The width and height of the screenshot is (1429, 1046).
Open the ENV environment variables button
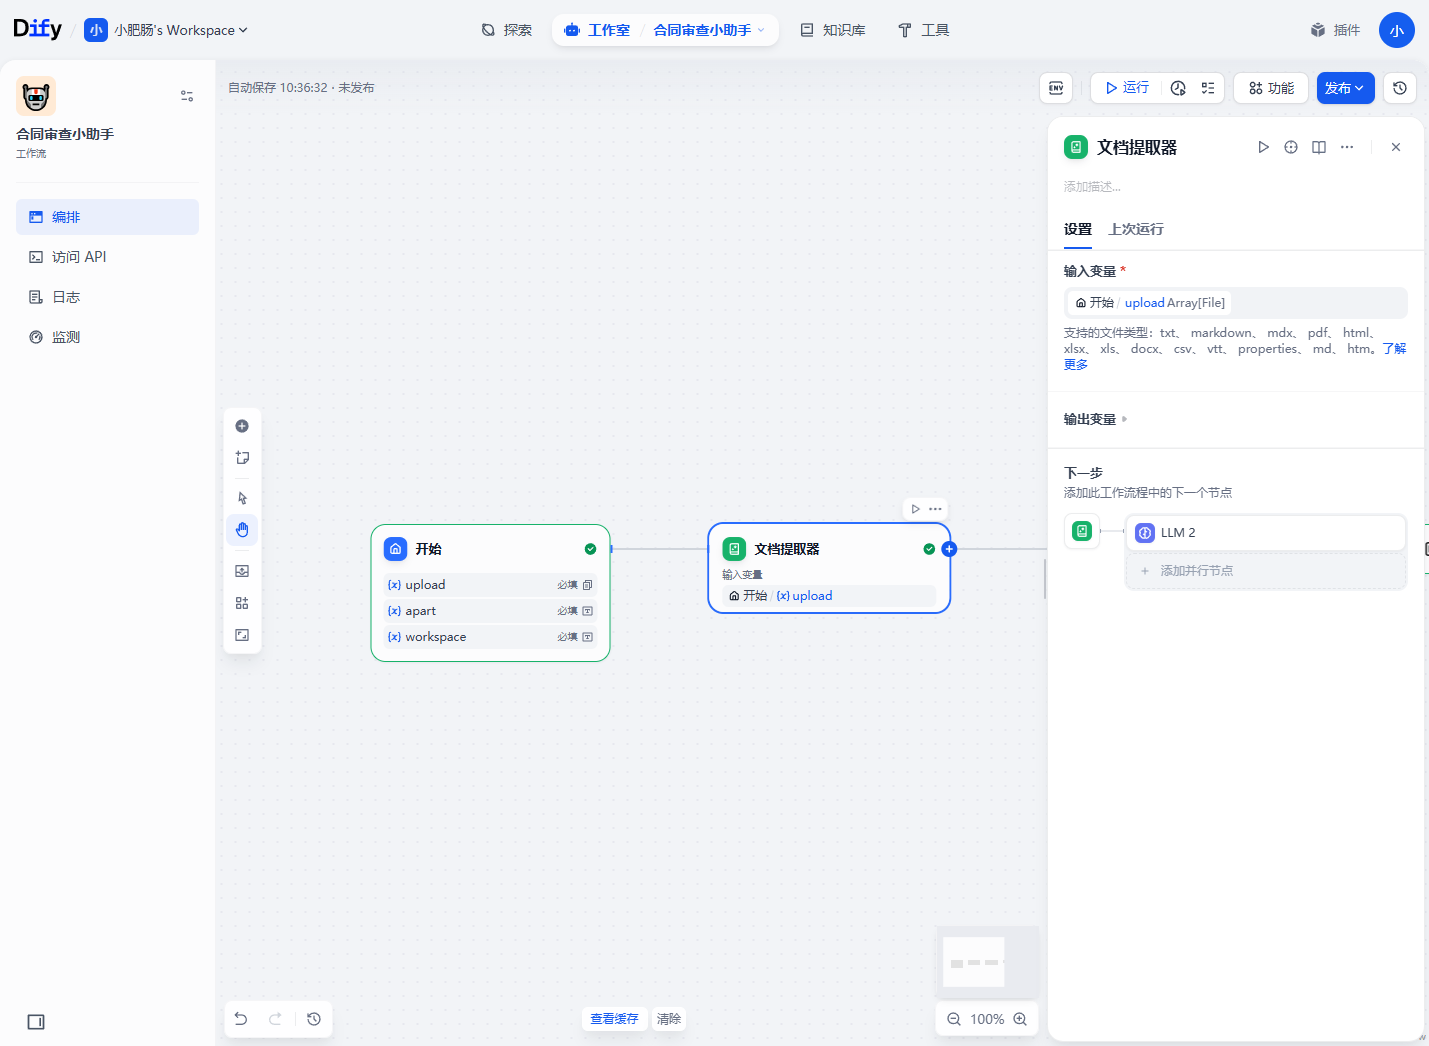[x=1056, y=88]
